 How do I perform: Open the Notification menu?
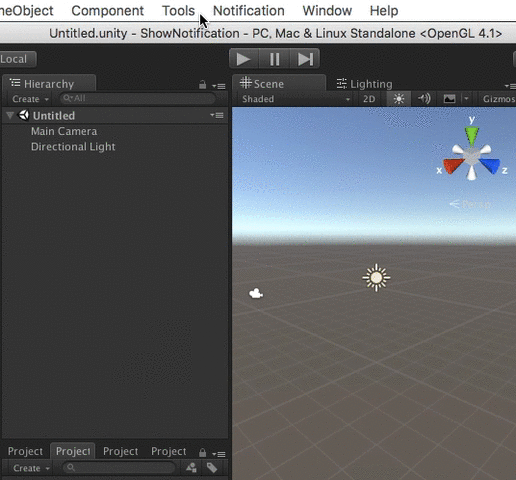[x=249, y=11]
